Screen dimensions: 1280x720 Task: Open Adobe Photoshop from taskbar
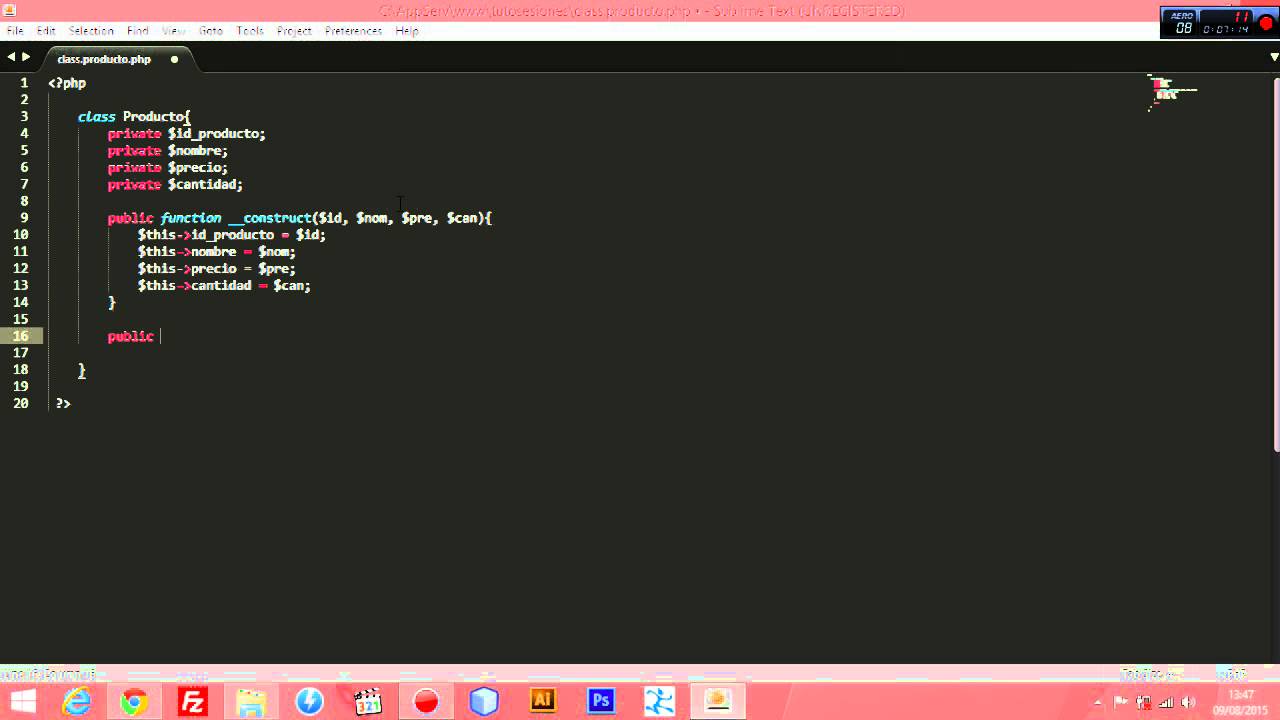pos(601,701)
